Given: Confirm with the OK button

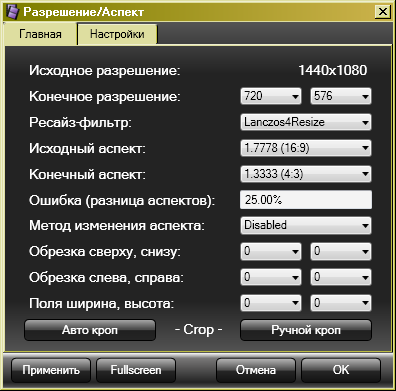Looking at the screenshot, I should pyautogui.click(x=341, y=370).
